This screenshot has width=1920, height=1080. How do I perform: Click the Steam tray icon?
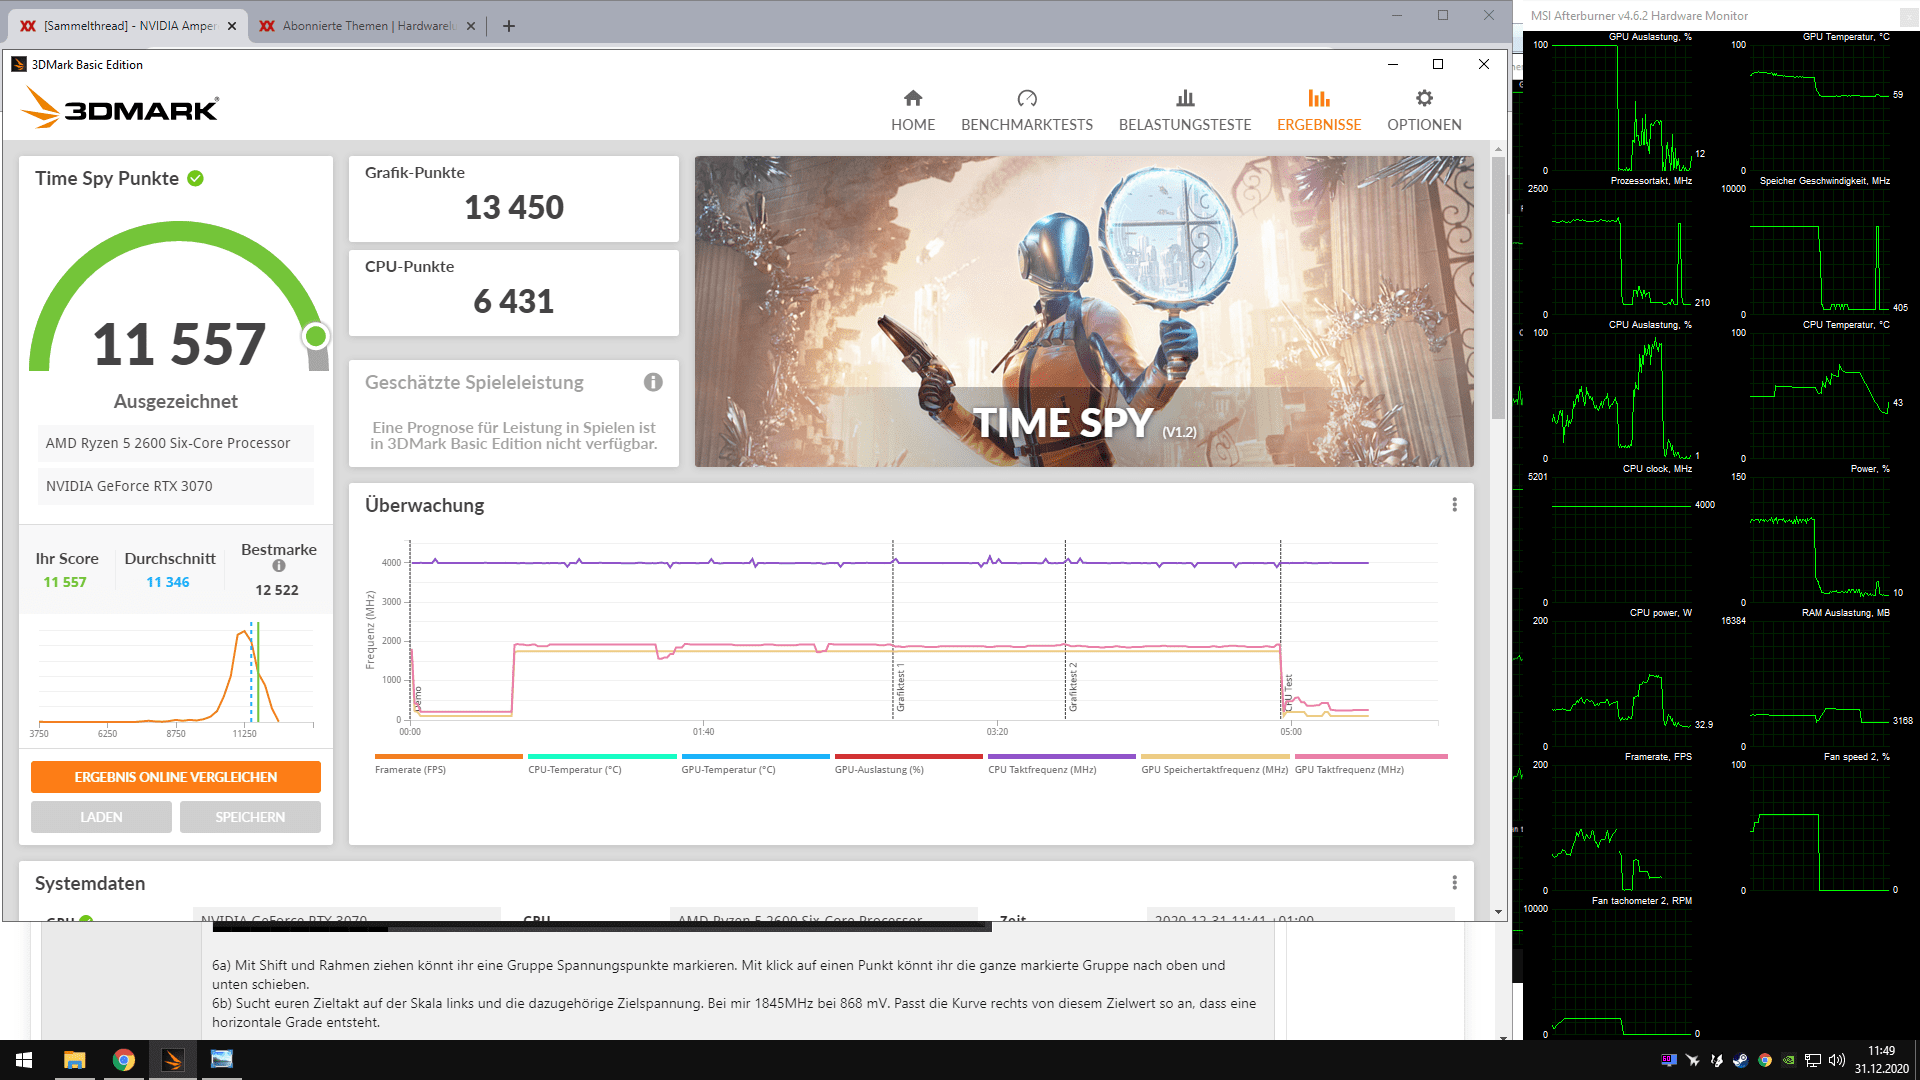click(1740, 1060)
